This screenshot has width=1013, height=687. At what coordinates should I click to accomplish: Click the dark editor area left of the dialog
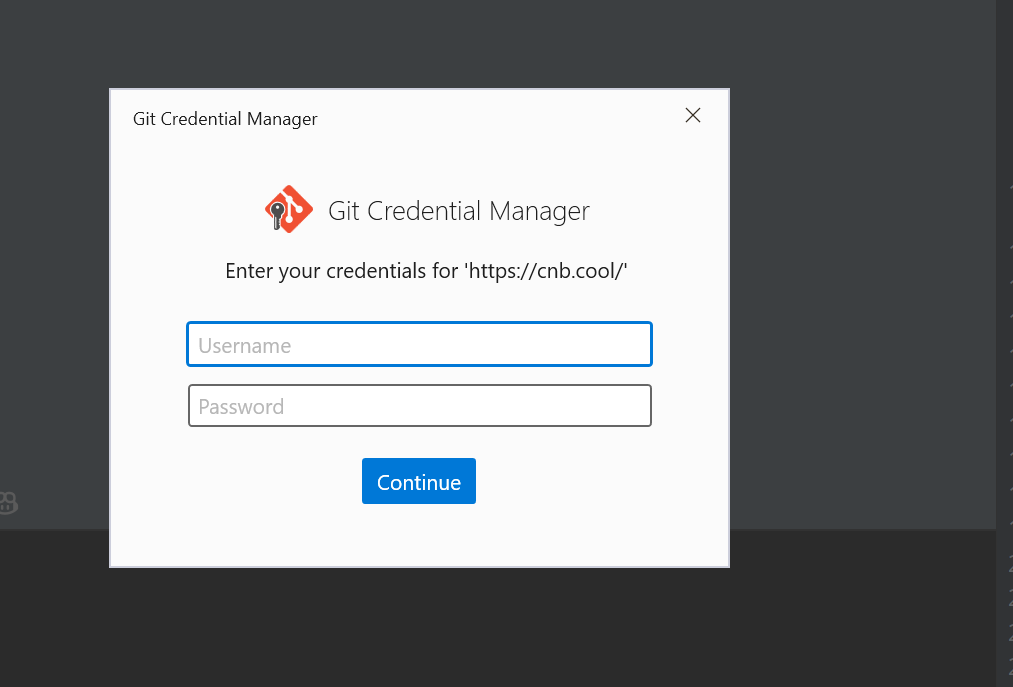(55, 300)
